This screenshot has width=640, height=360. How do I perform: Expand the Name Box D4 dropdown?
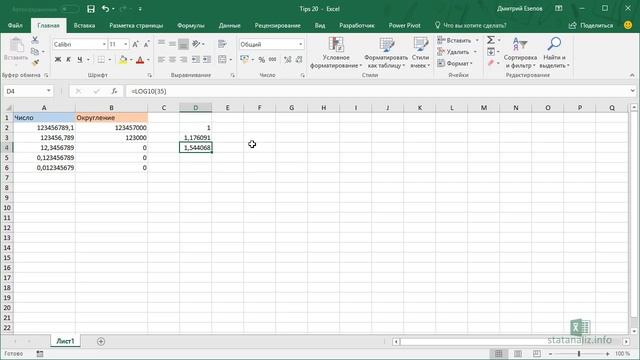click(49, 91)
